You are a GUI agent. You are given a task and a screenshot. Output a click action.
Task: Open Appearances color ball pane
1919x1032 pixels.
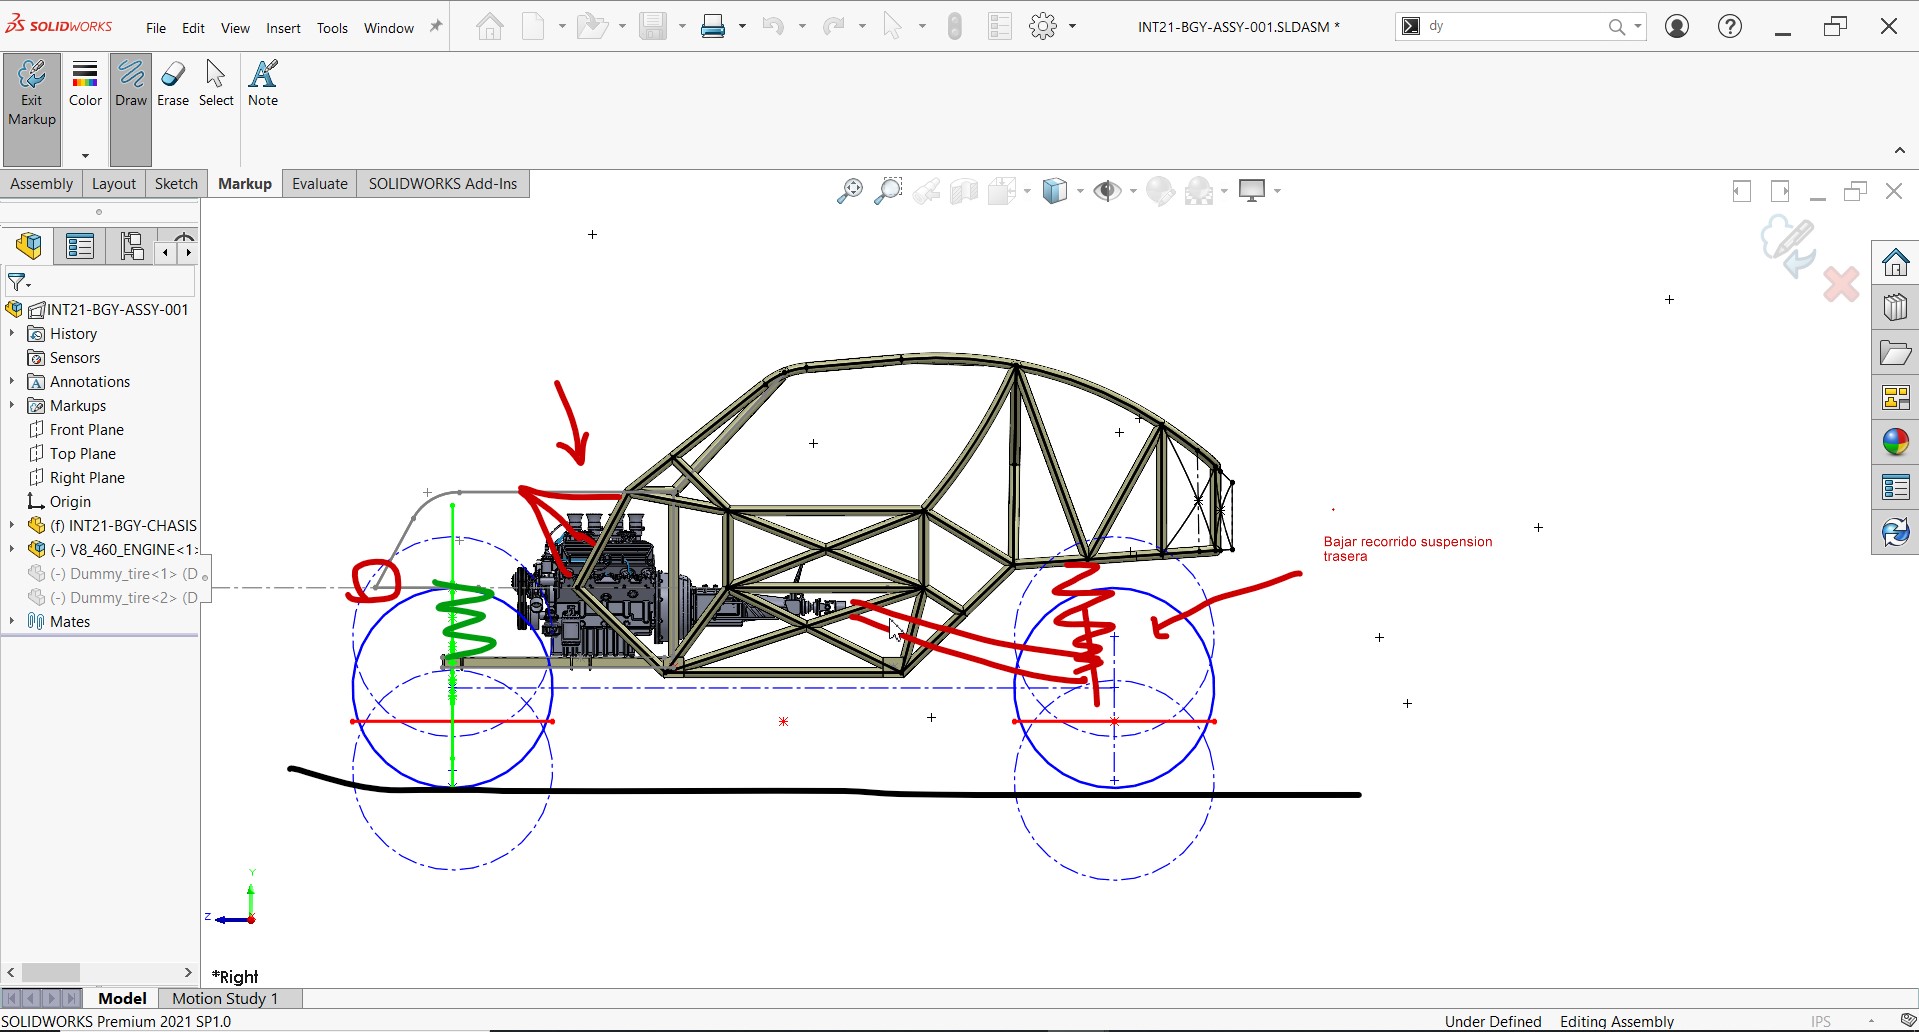point(1895,442)
